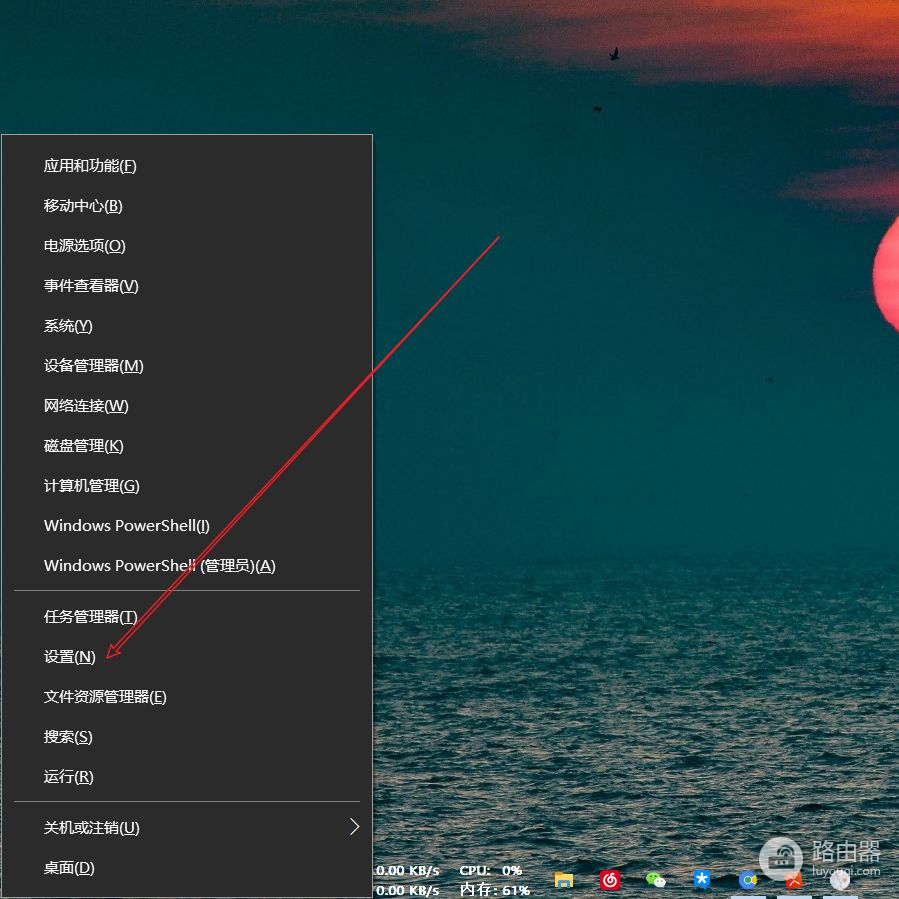Launch Windows PowerShell (管理员)(A)
The image size is (899, 899).
pos(159,566)
